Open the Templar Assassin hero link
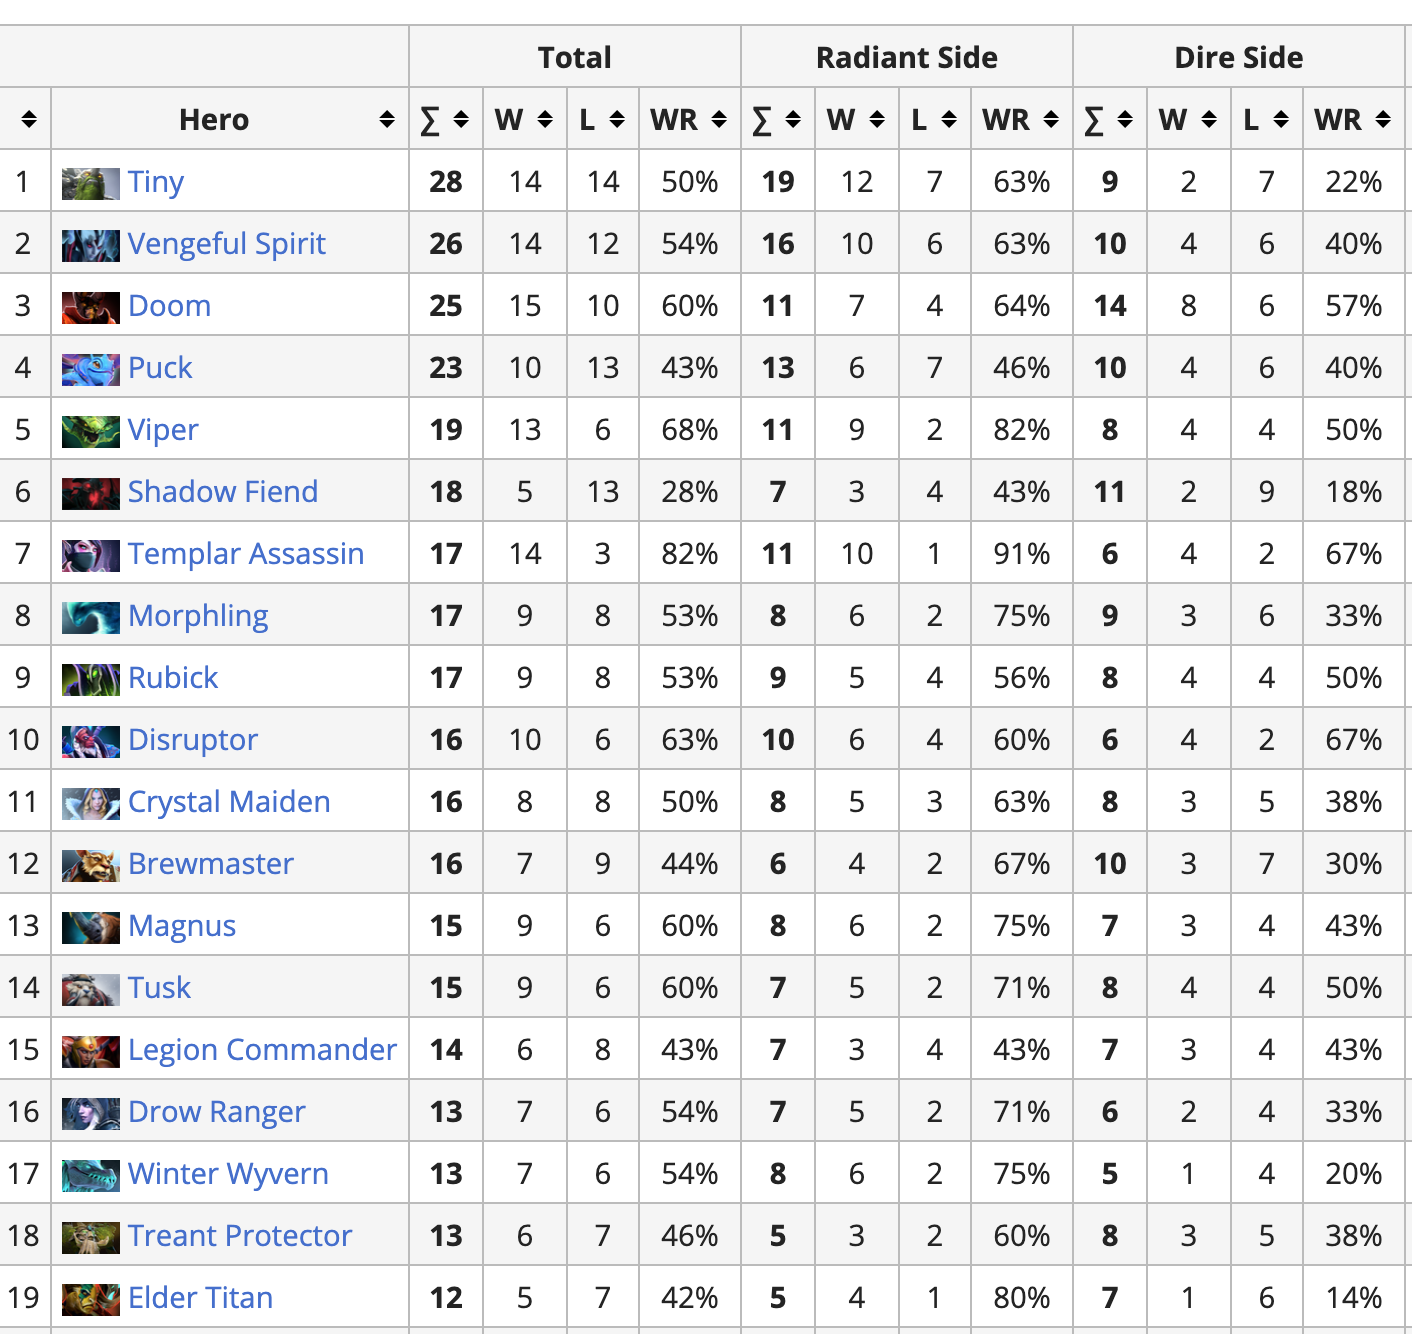Screen dimensions: 1412x1334 click(246, 554)
